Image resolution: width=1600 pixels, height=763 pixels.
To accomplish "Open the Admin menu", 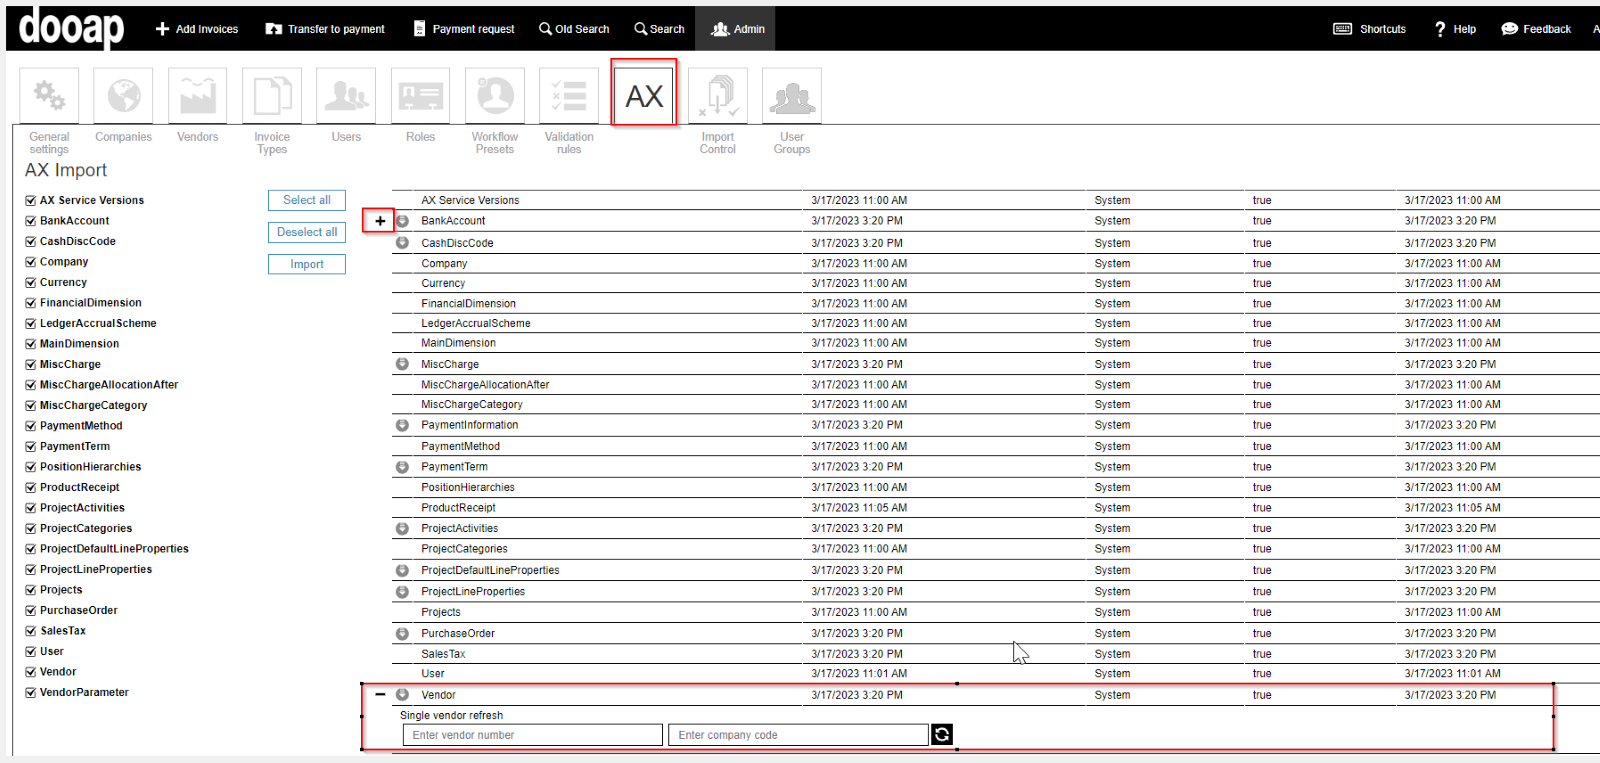I will [x=737, y=29].
